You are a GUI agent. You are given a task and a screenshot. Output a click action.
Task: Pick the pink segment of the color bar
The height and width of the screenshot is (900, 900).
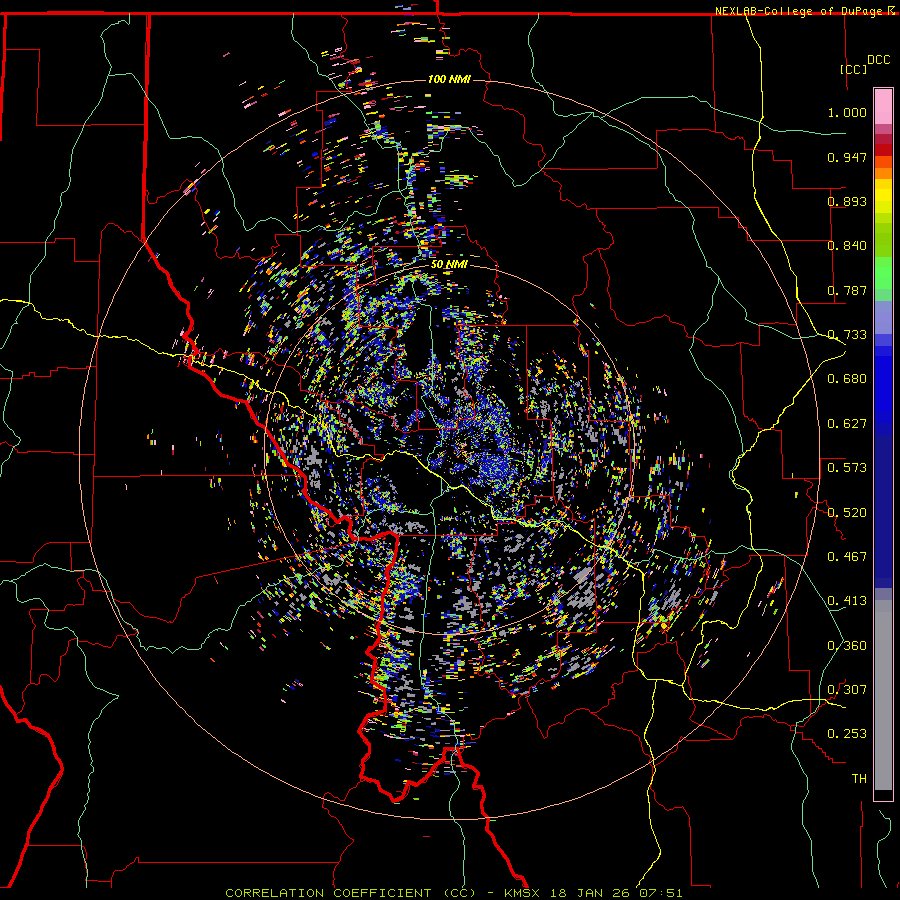pos(883,107)
